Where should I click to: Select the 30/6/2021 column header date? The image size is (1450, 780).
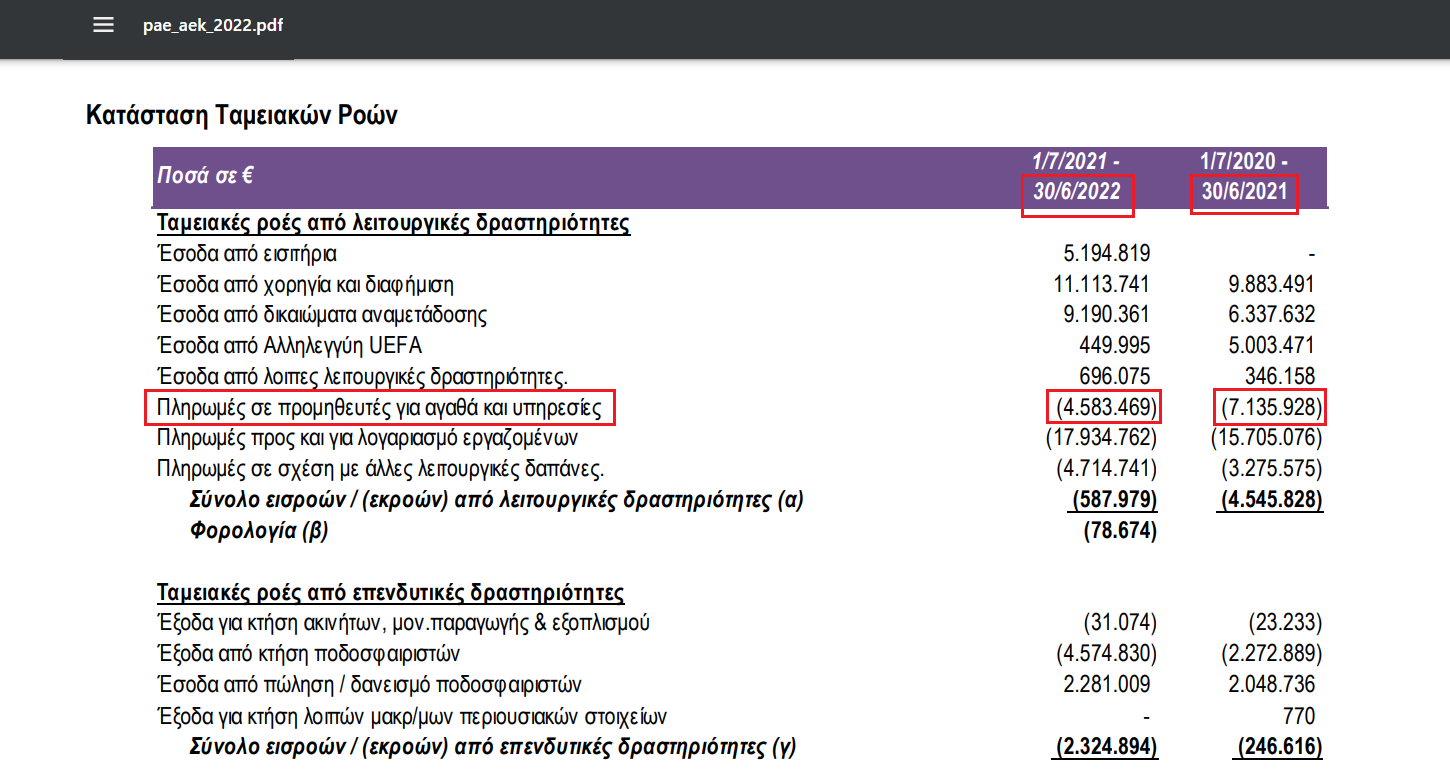pyautogui.click(x=1243, y=192)
